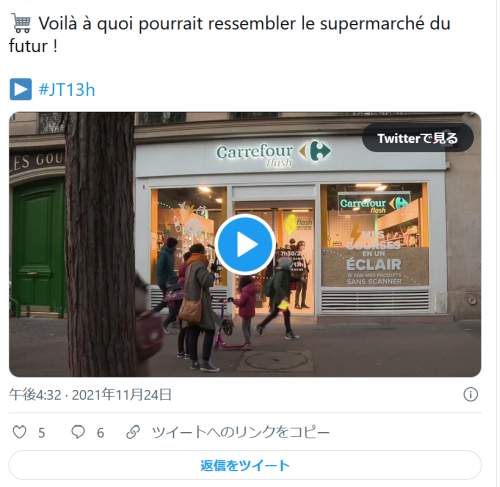Click the Twitterで見る button
Viewport: 500px width, 487px height.
pyautogui.click(x=418, y=138)
